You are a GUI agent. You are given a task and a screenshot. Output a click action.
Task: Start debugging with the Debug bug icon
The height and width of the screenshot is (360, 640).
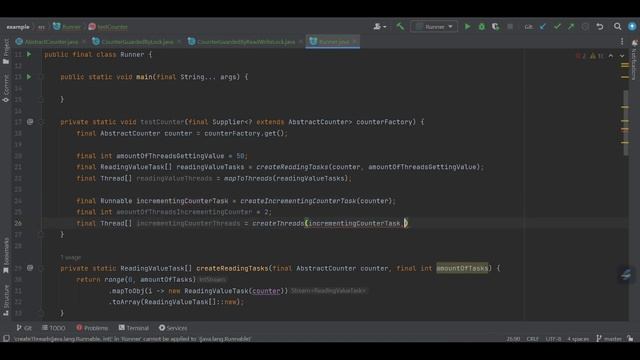click(x=482, y=27)
